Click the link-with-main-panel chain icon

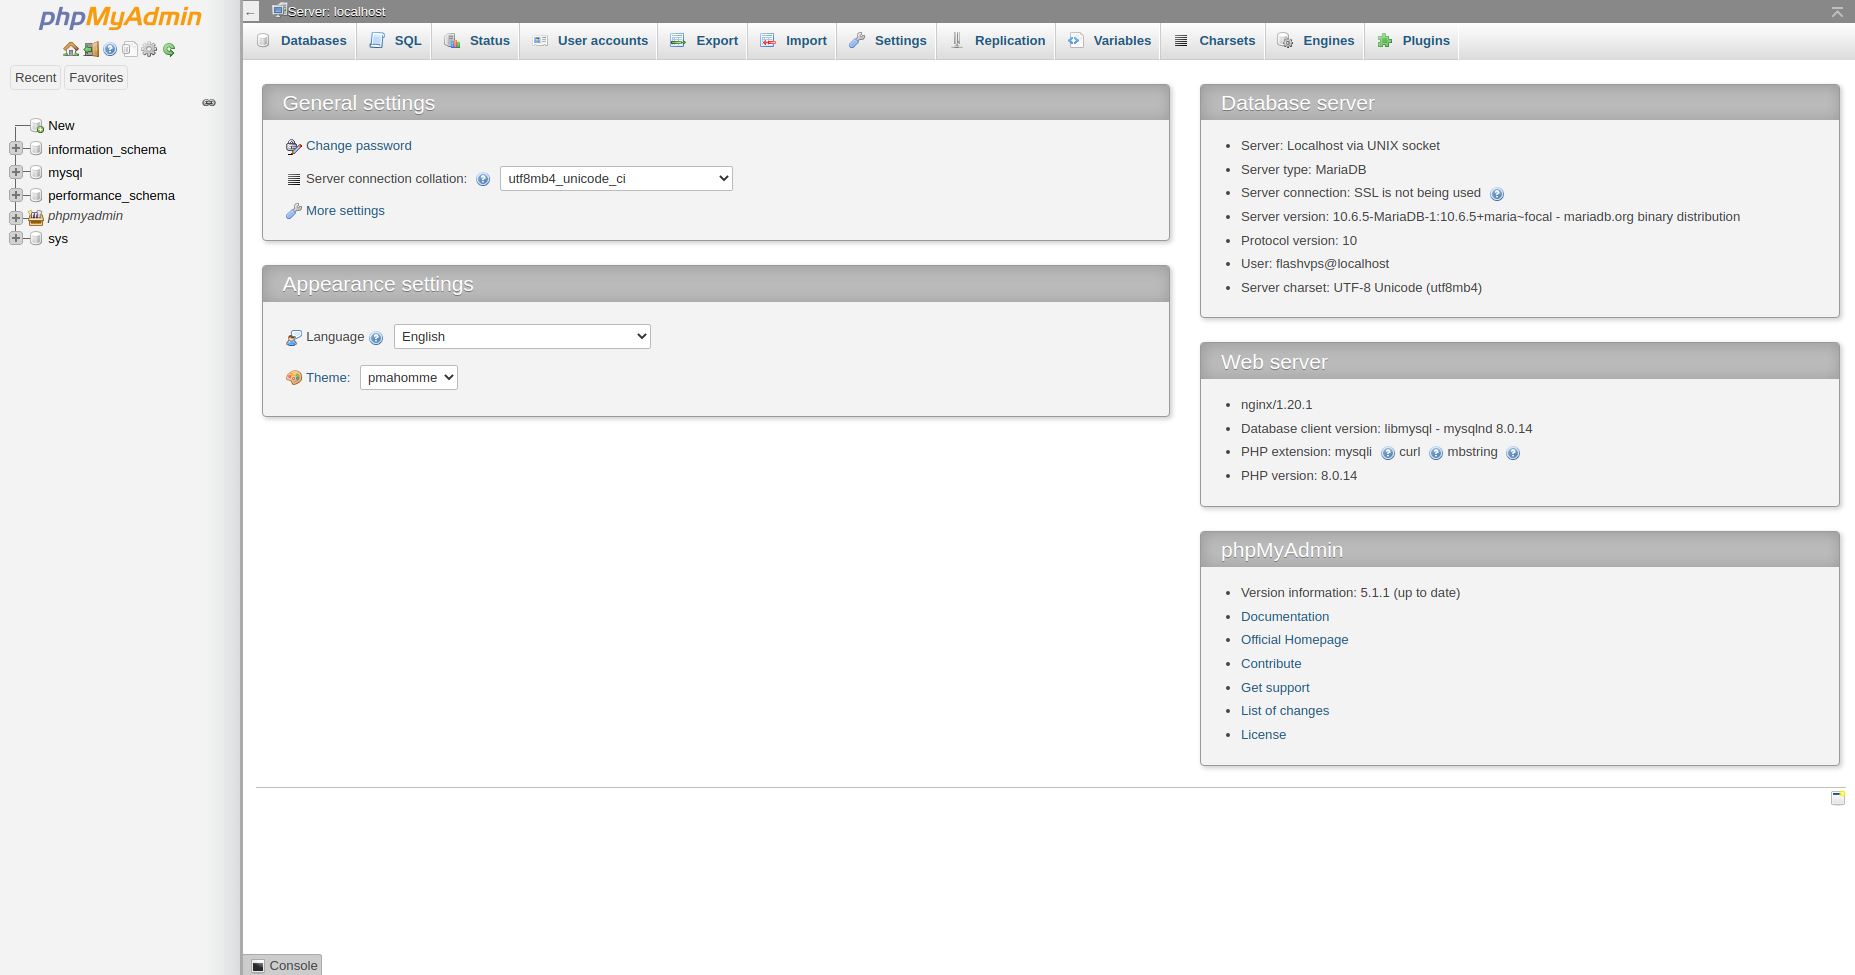[209, 103]
